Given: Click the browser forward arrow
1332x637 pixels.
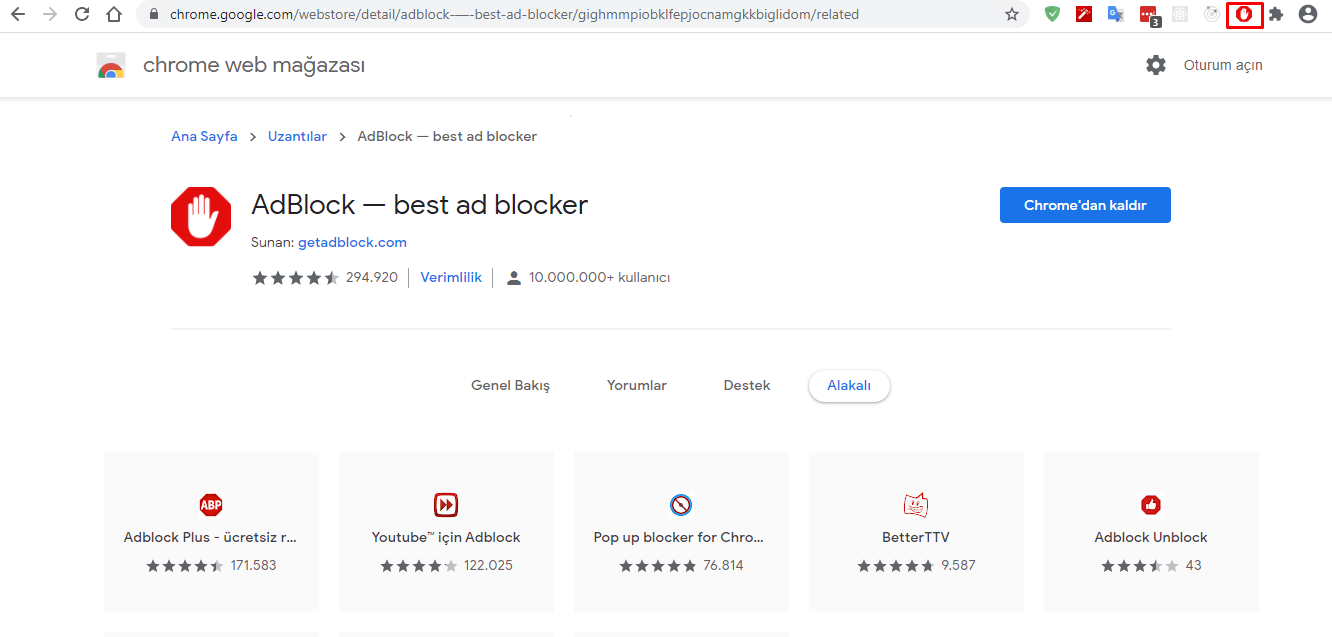Looking at the screenshot, I should coord(50,15).
